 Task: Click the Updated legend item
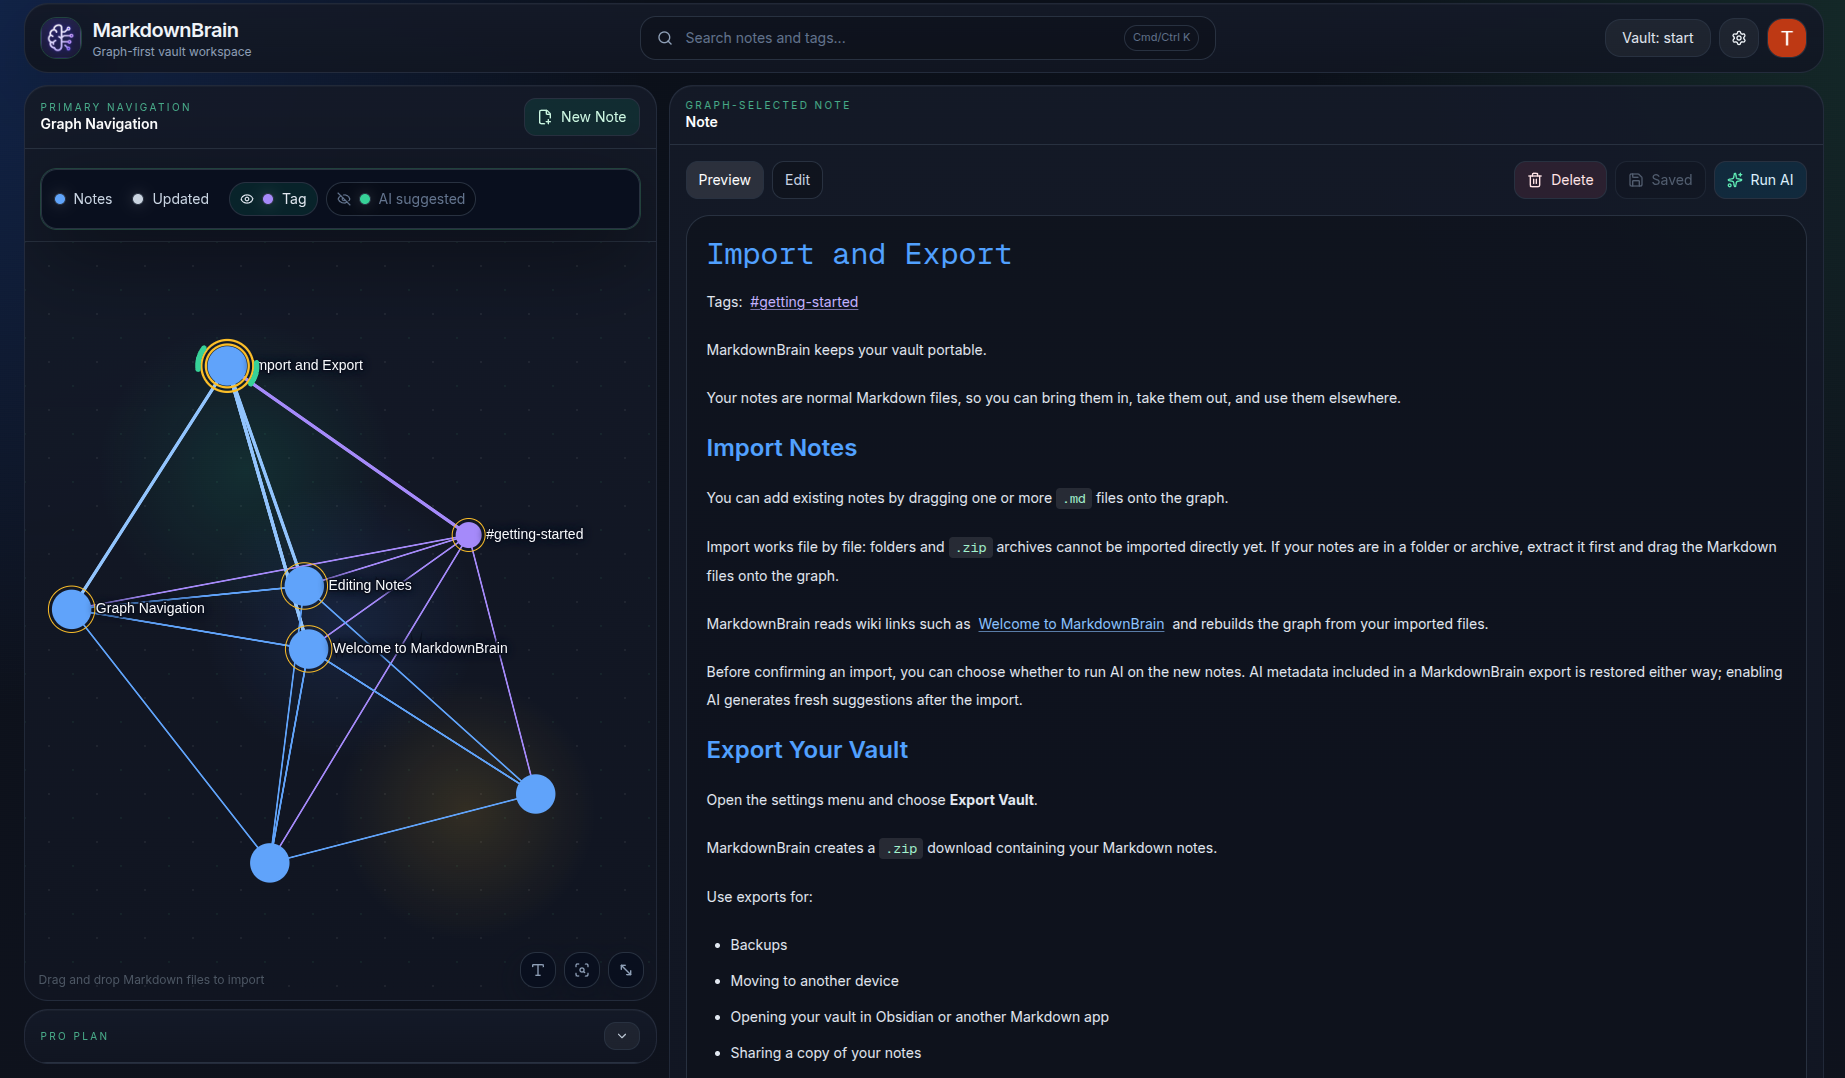(171, 199)
